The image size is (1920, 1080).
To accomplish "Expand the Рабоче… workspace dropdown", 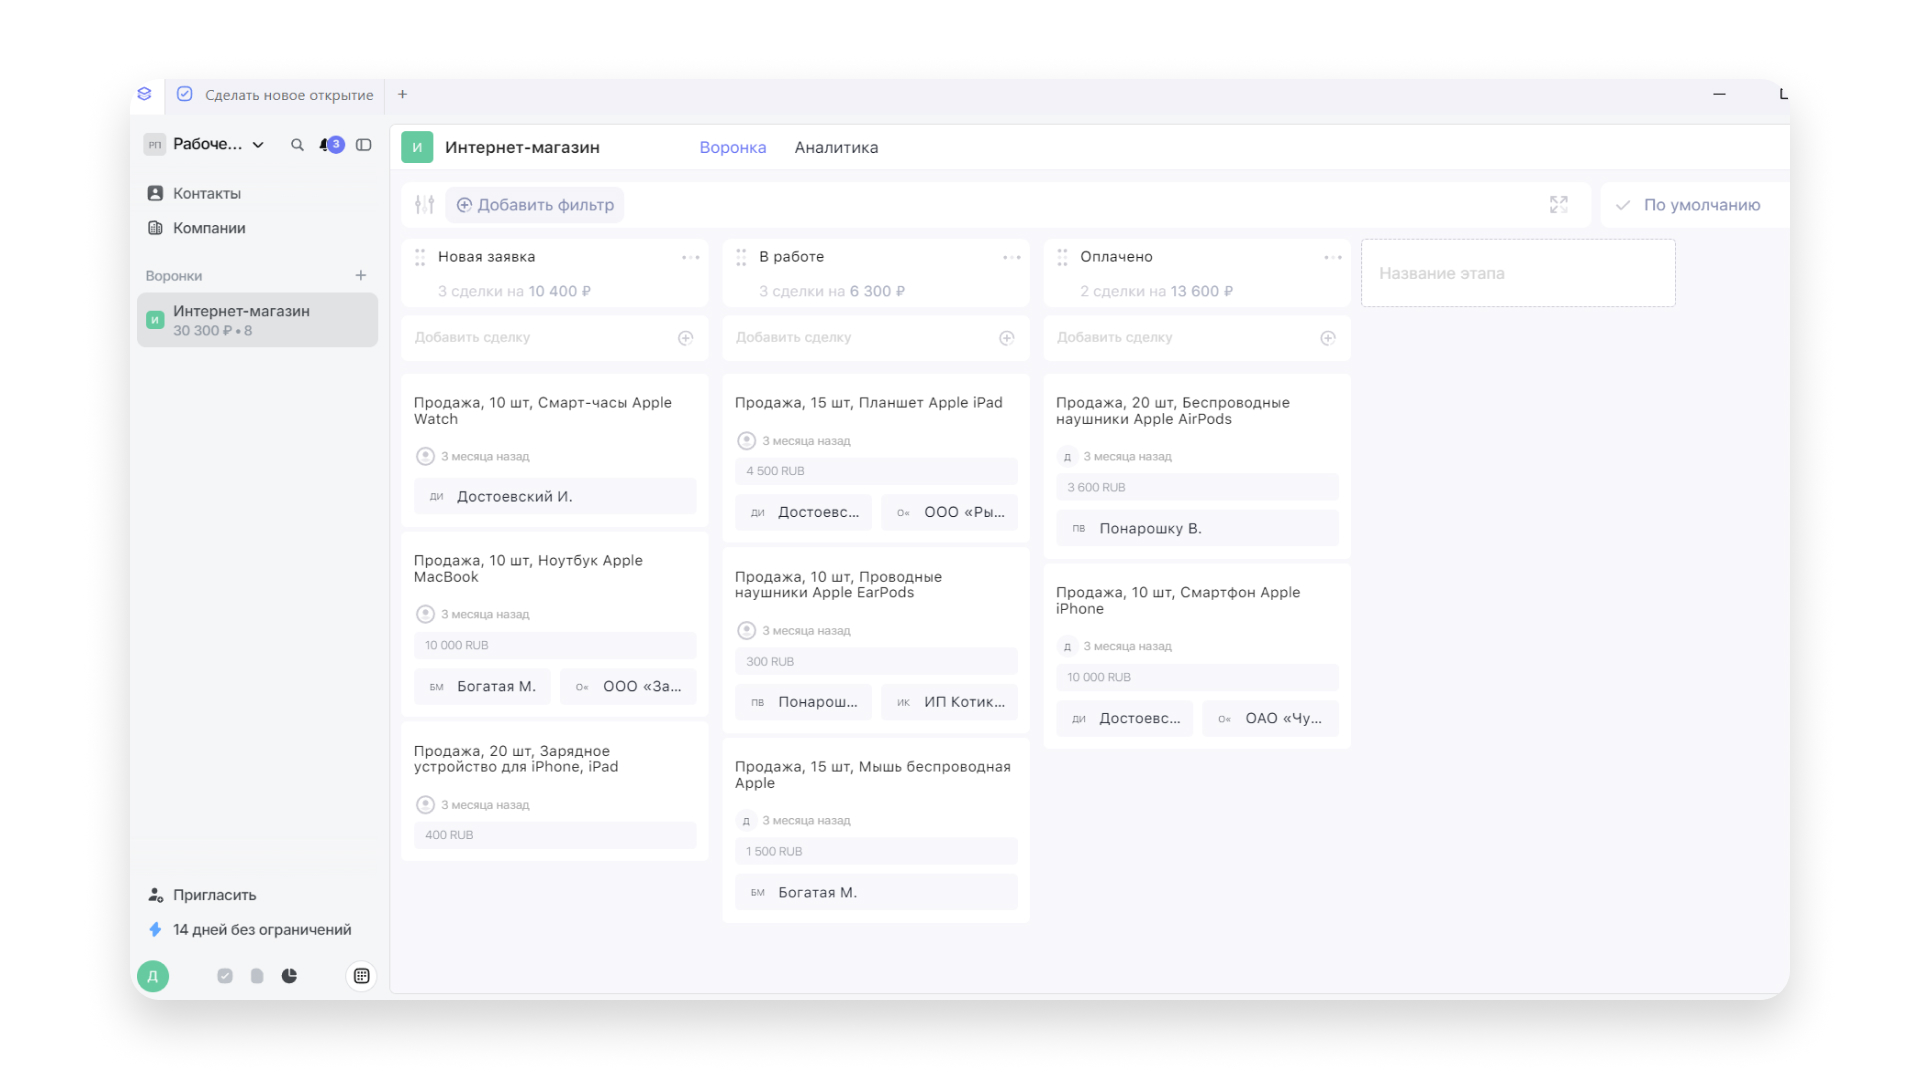I will (x=205, y=144).
